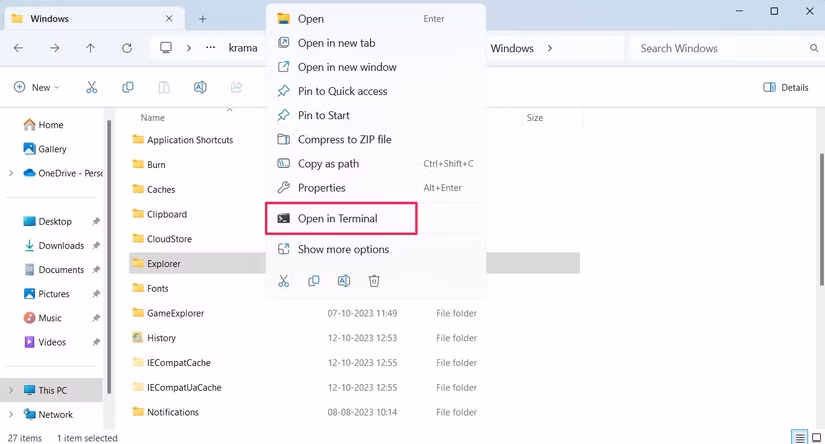Unpin Music using its pin icon
This screenshot has height=444, width=825.
[96, 318]
